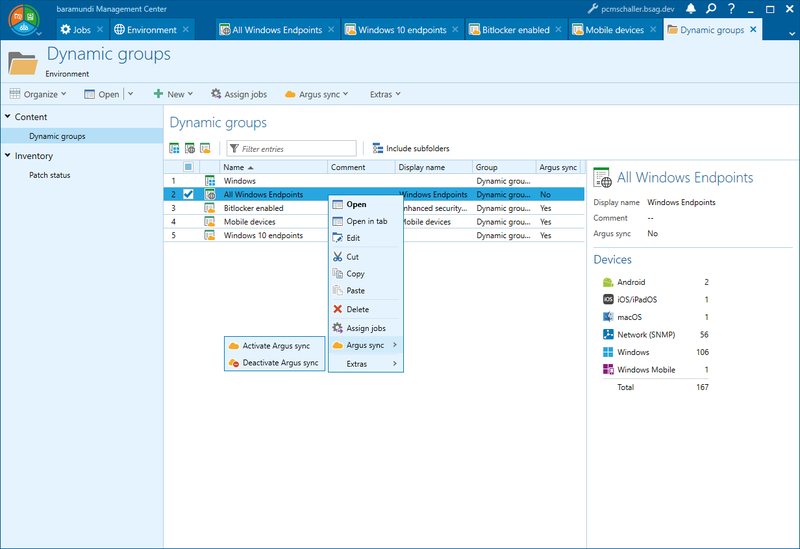Screen dimensions: 800x549
Task: Click the Deactivate Argus sync cloud icon
Action: coord(234,363)
